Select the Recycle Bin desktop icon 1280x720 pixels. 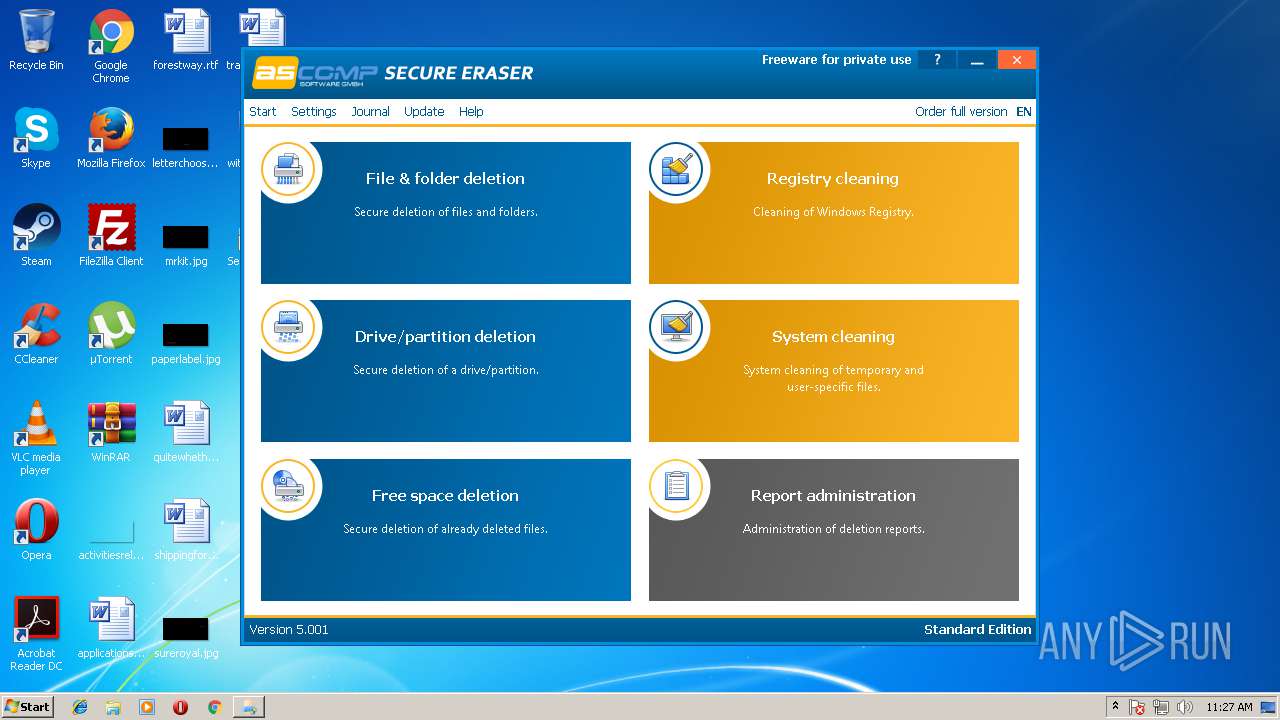coord(36,40)
